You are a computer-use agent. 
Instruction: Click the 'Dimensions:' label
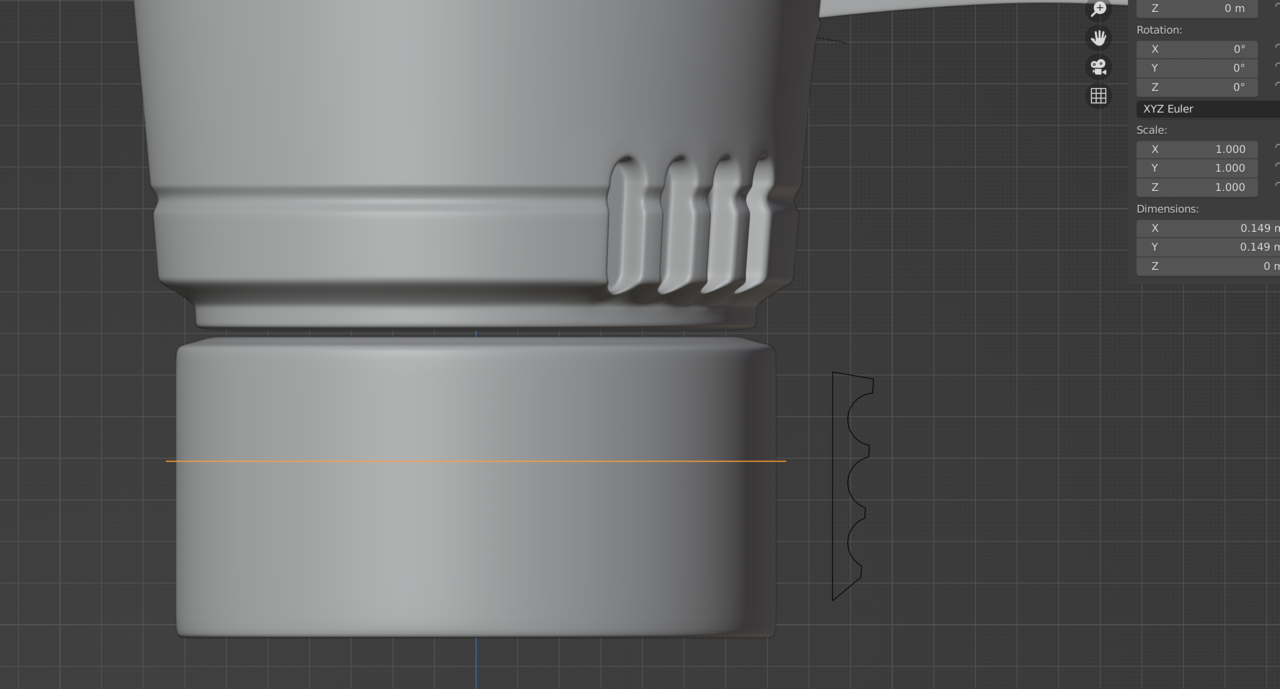1167,209
